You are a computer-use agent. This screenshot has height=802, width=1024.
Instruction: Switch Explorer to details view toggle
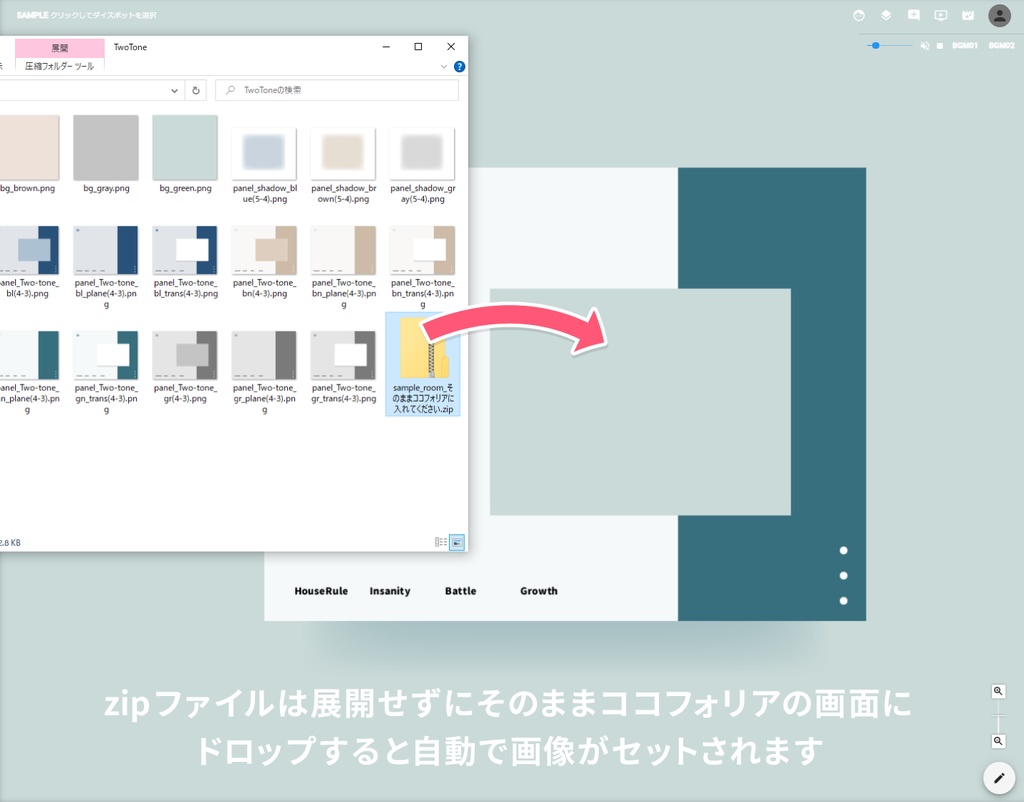tap(440, 541)
